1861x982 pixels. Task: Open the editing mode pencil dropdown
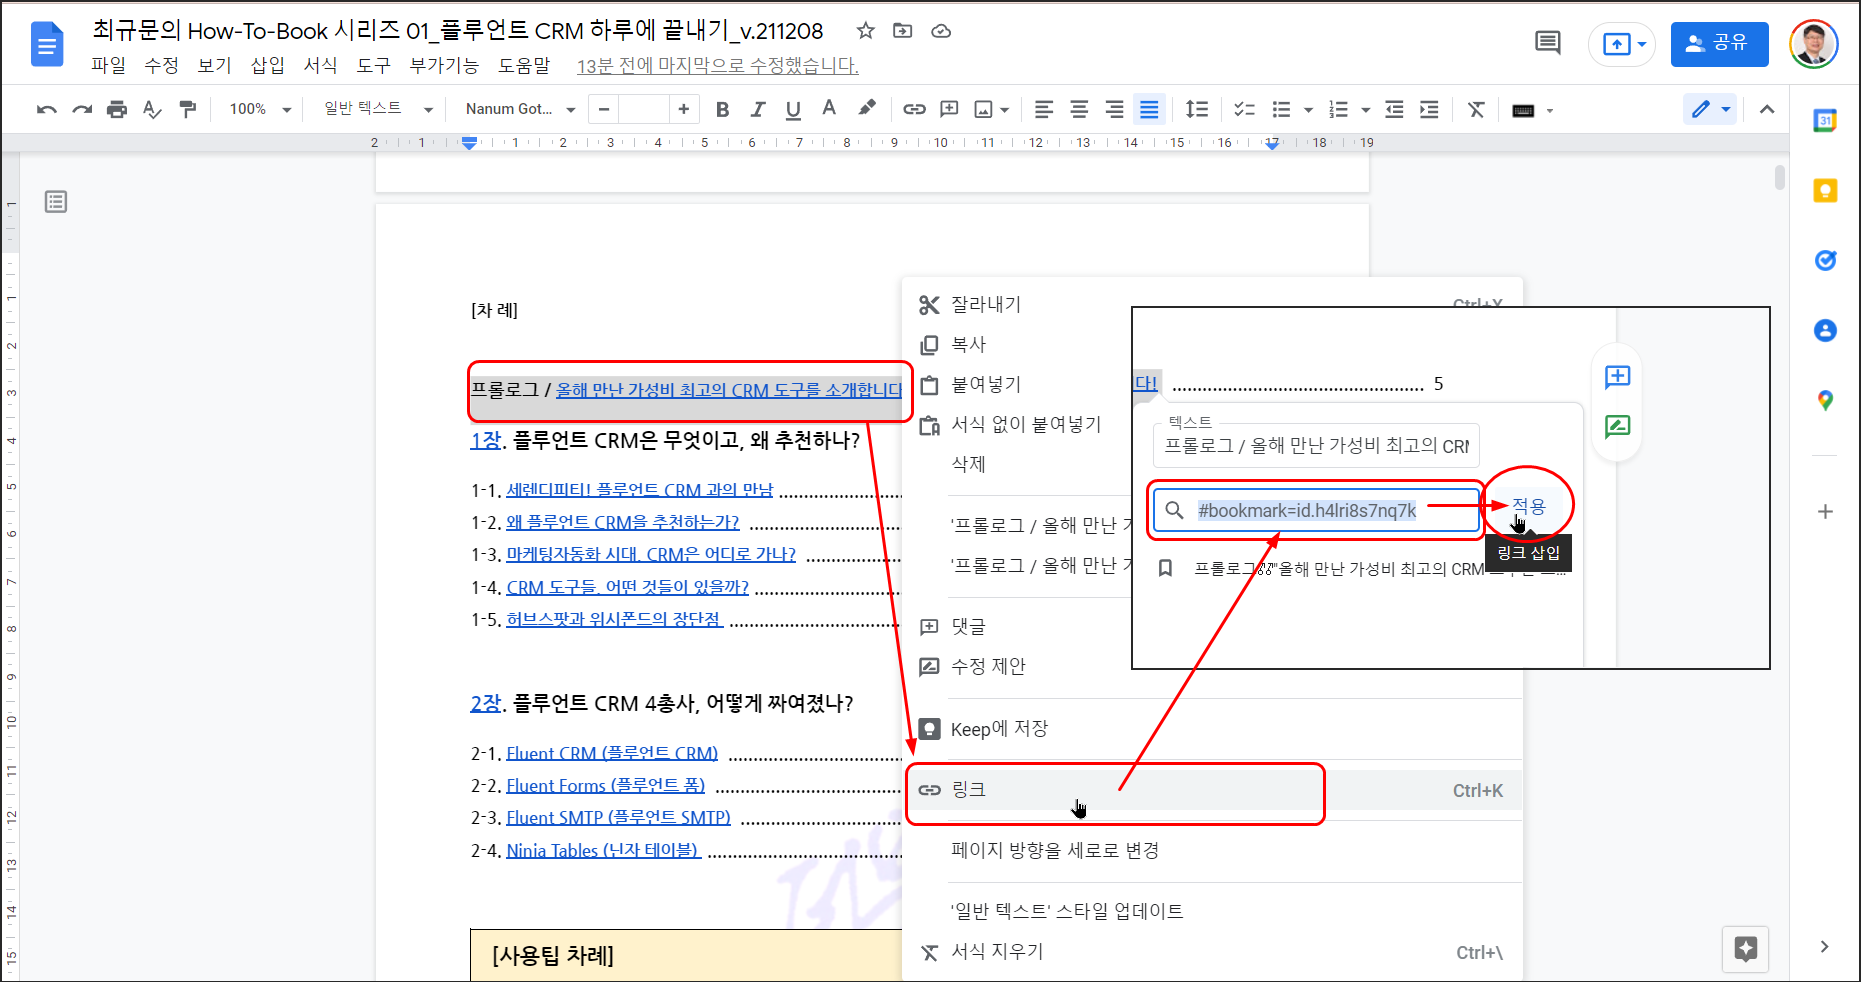coord(1711,109)
